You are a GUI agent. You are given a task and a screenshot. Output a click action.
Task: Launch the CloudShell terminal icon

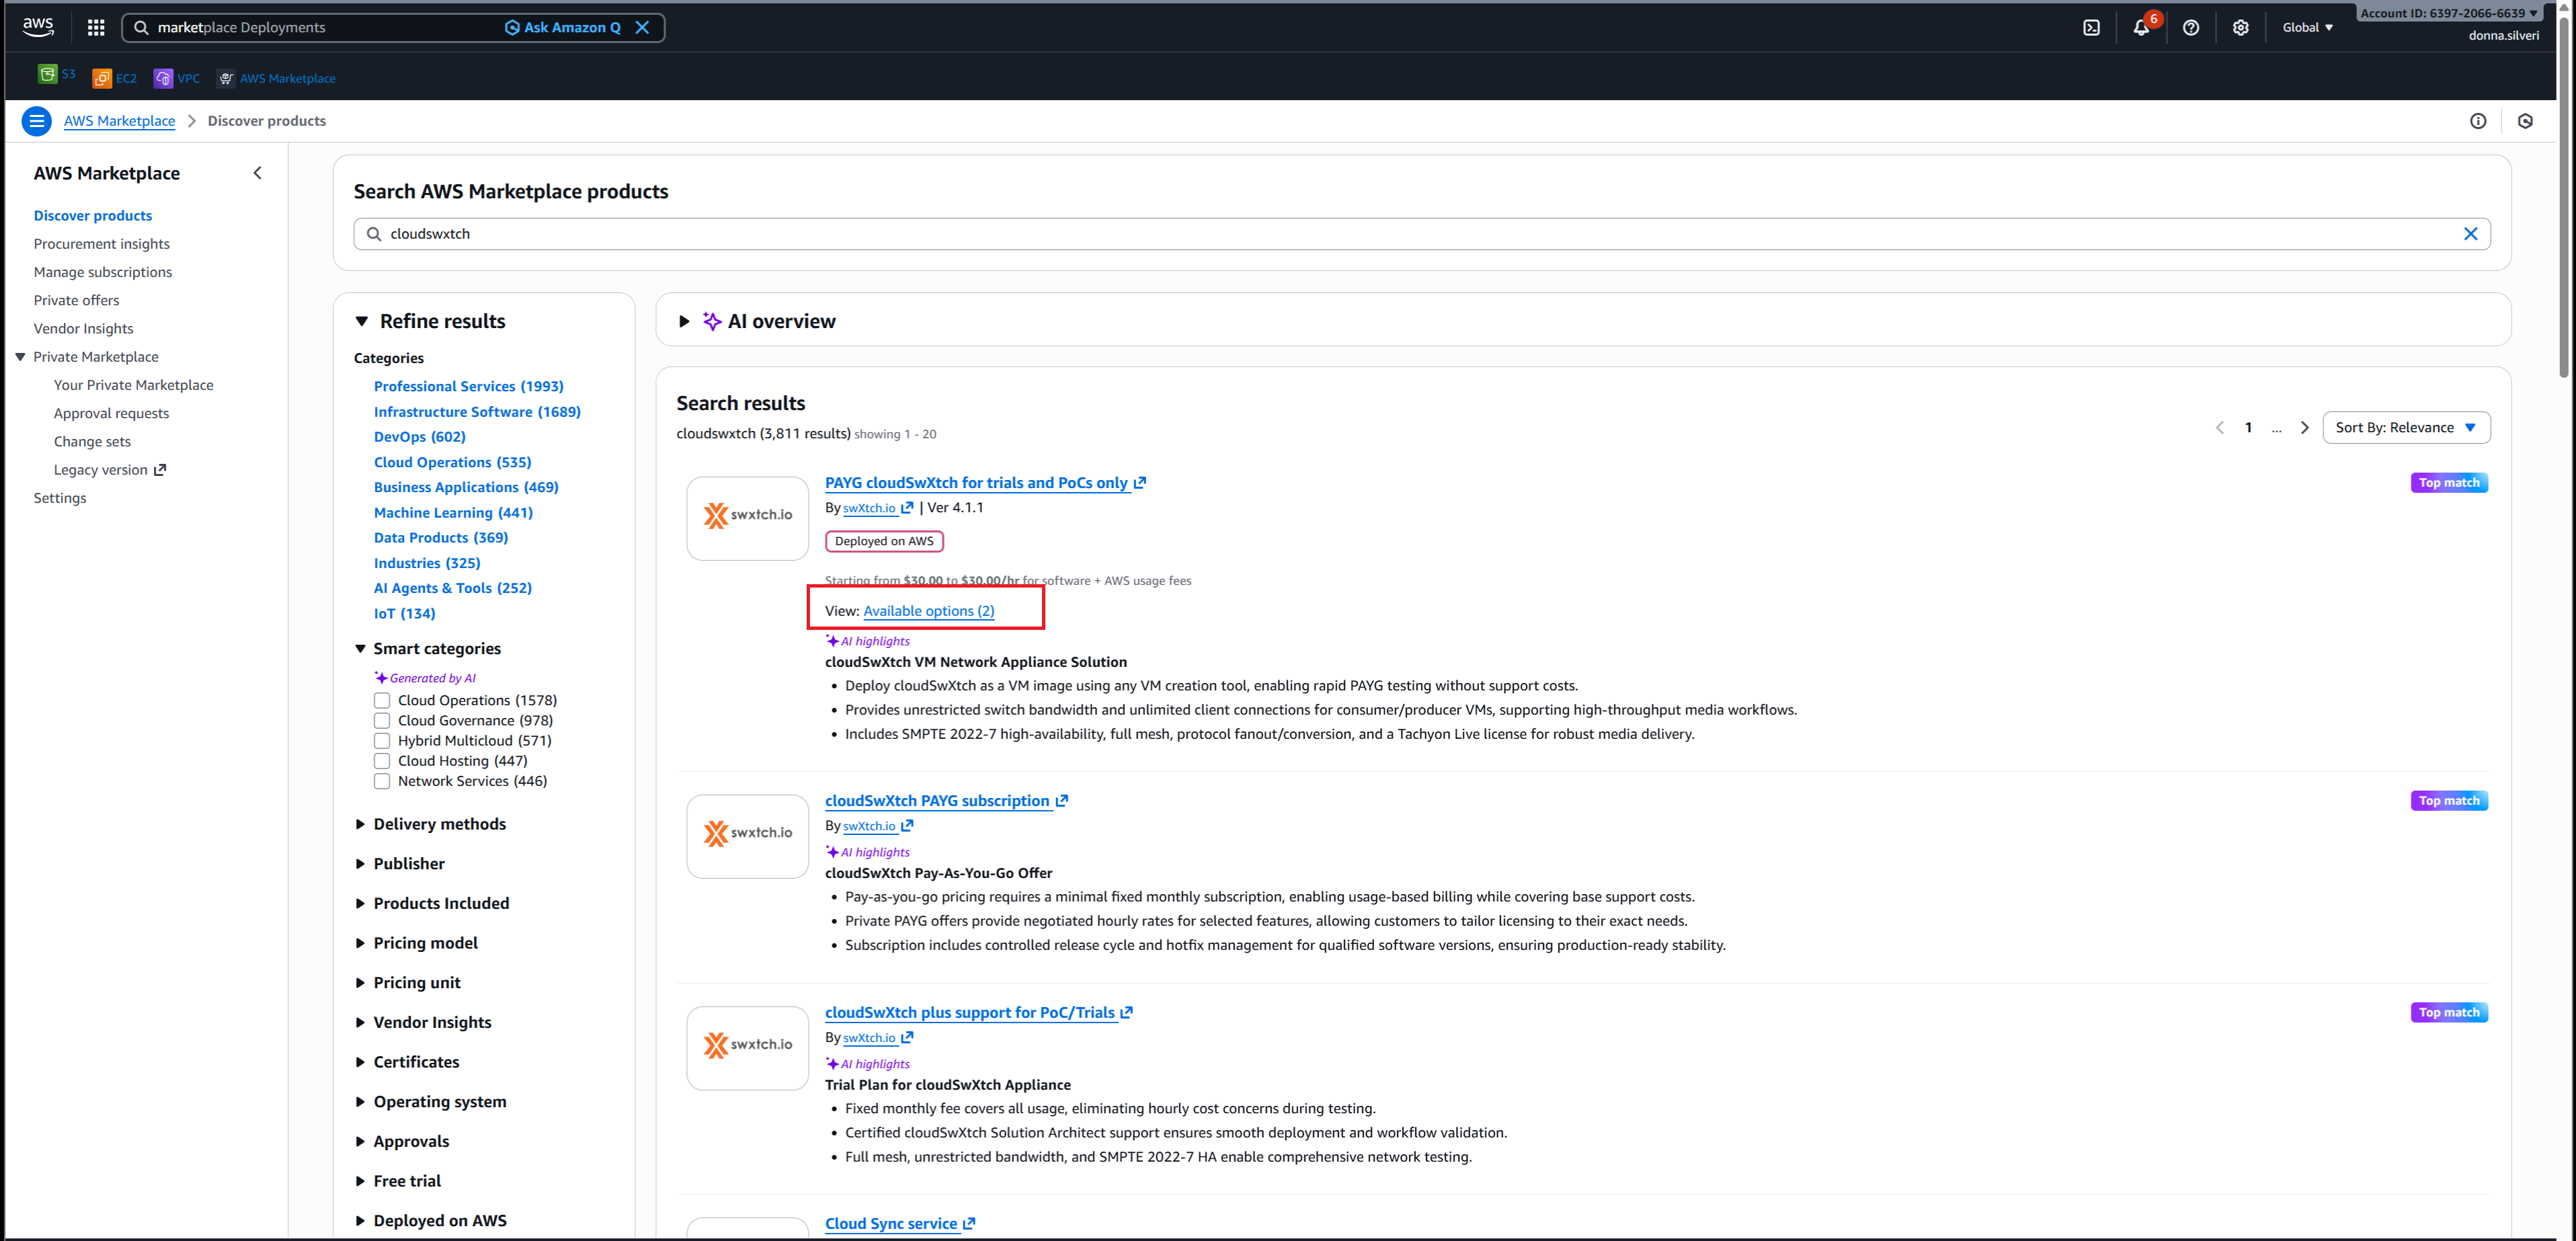click(2091, 28)
